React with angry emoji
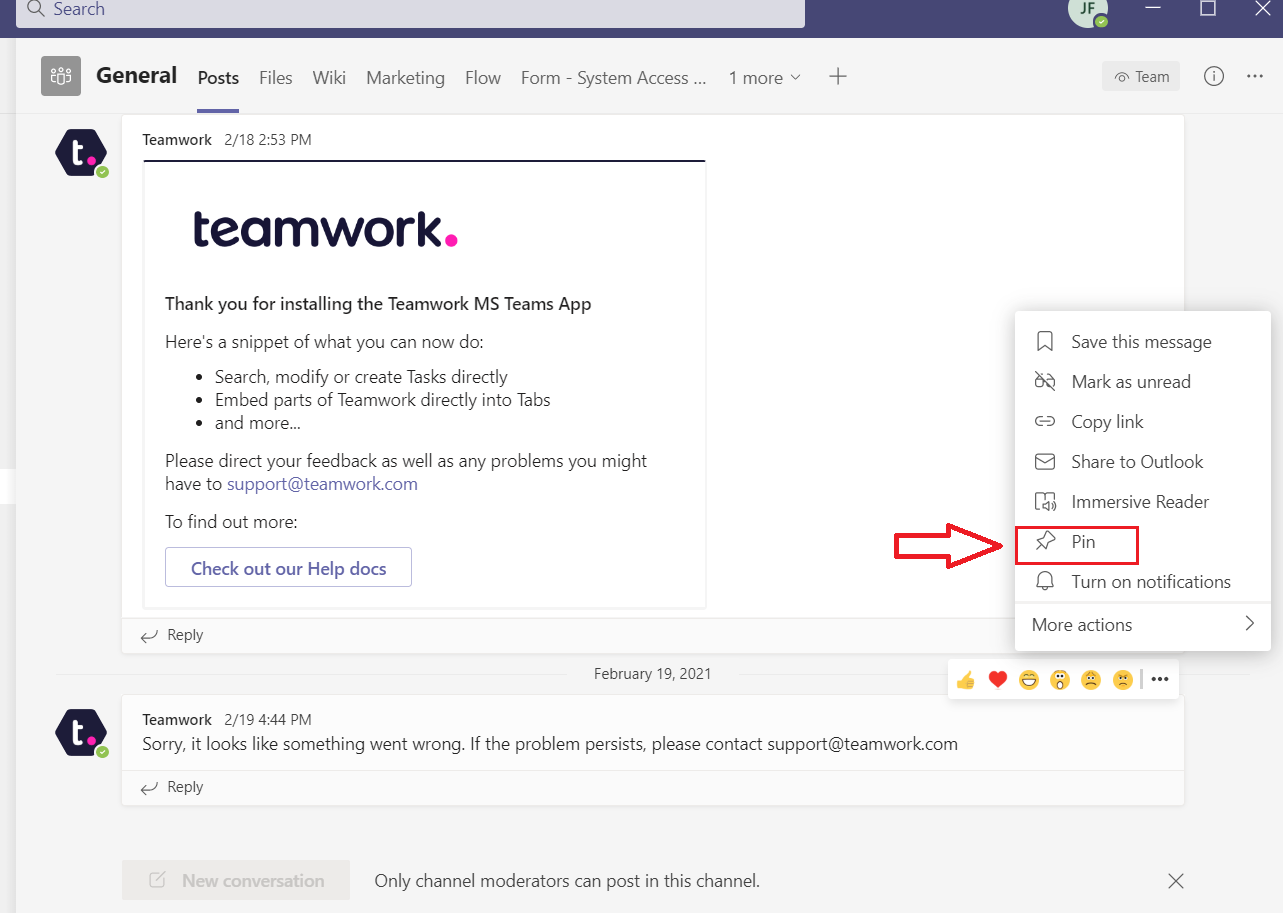The width and height of the screenshot is (1283, 913). pos(1123,680)
